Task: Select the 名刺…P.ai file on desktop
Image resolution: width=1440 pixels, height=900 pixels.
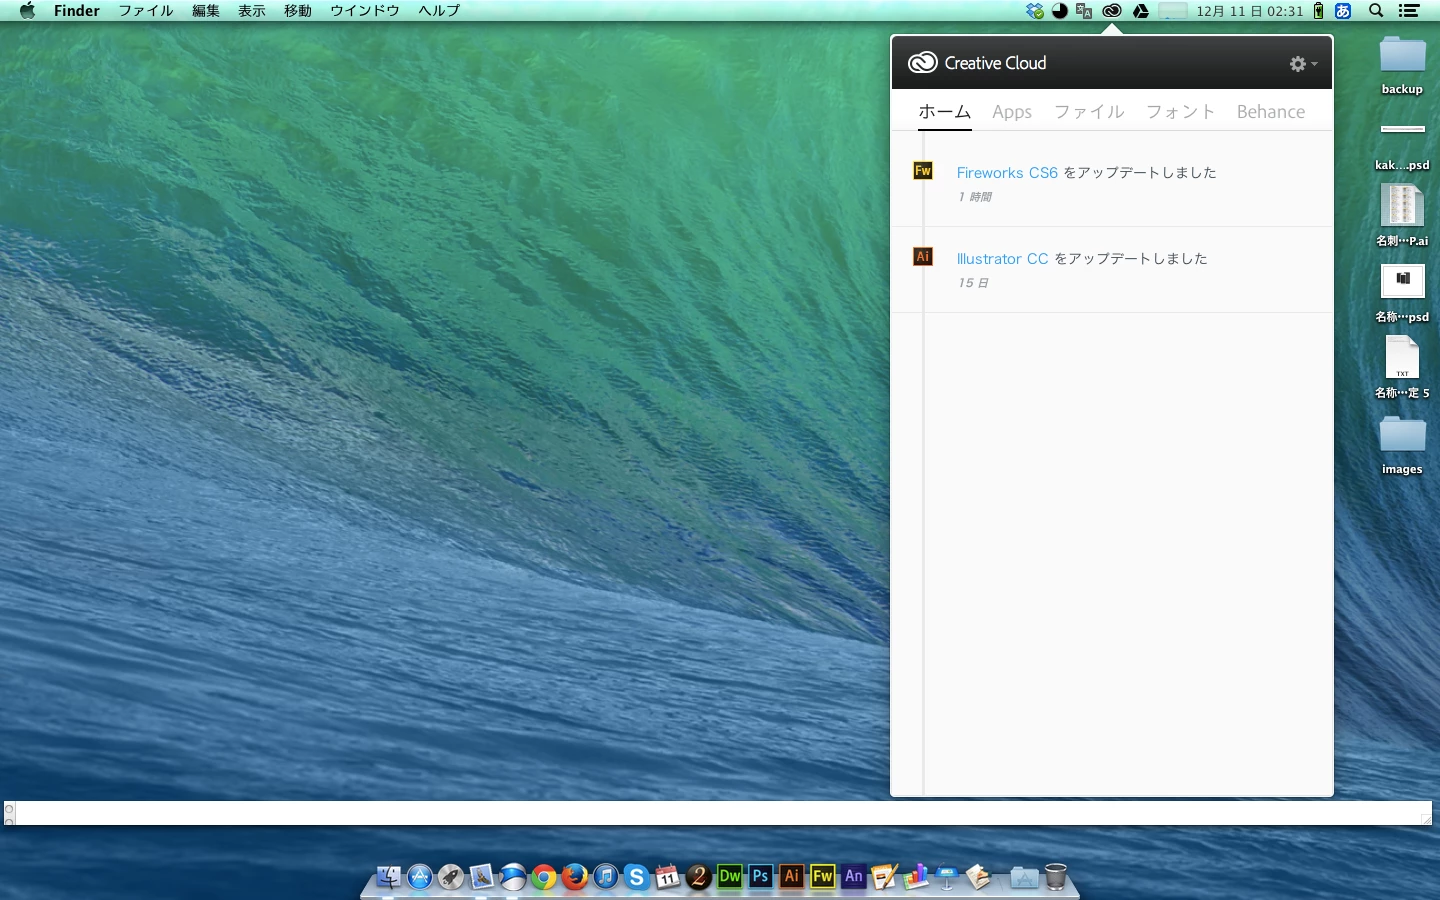Action: (x=1402, y=214)
